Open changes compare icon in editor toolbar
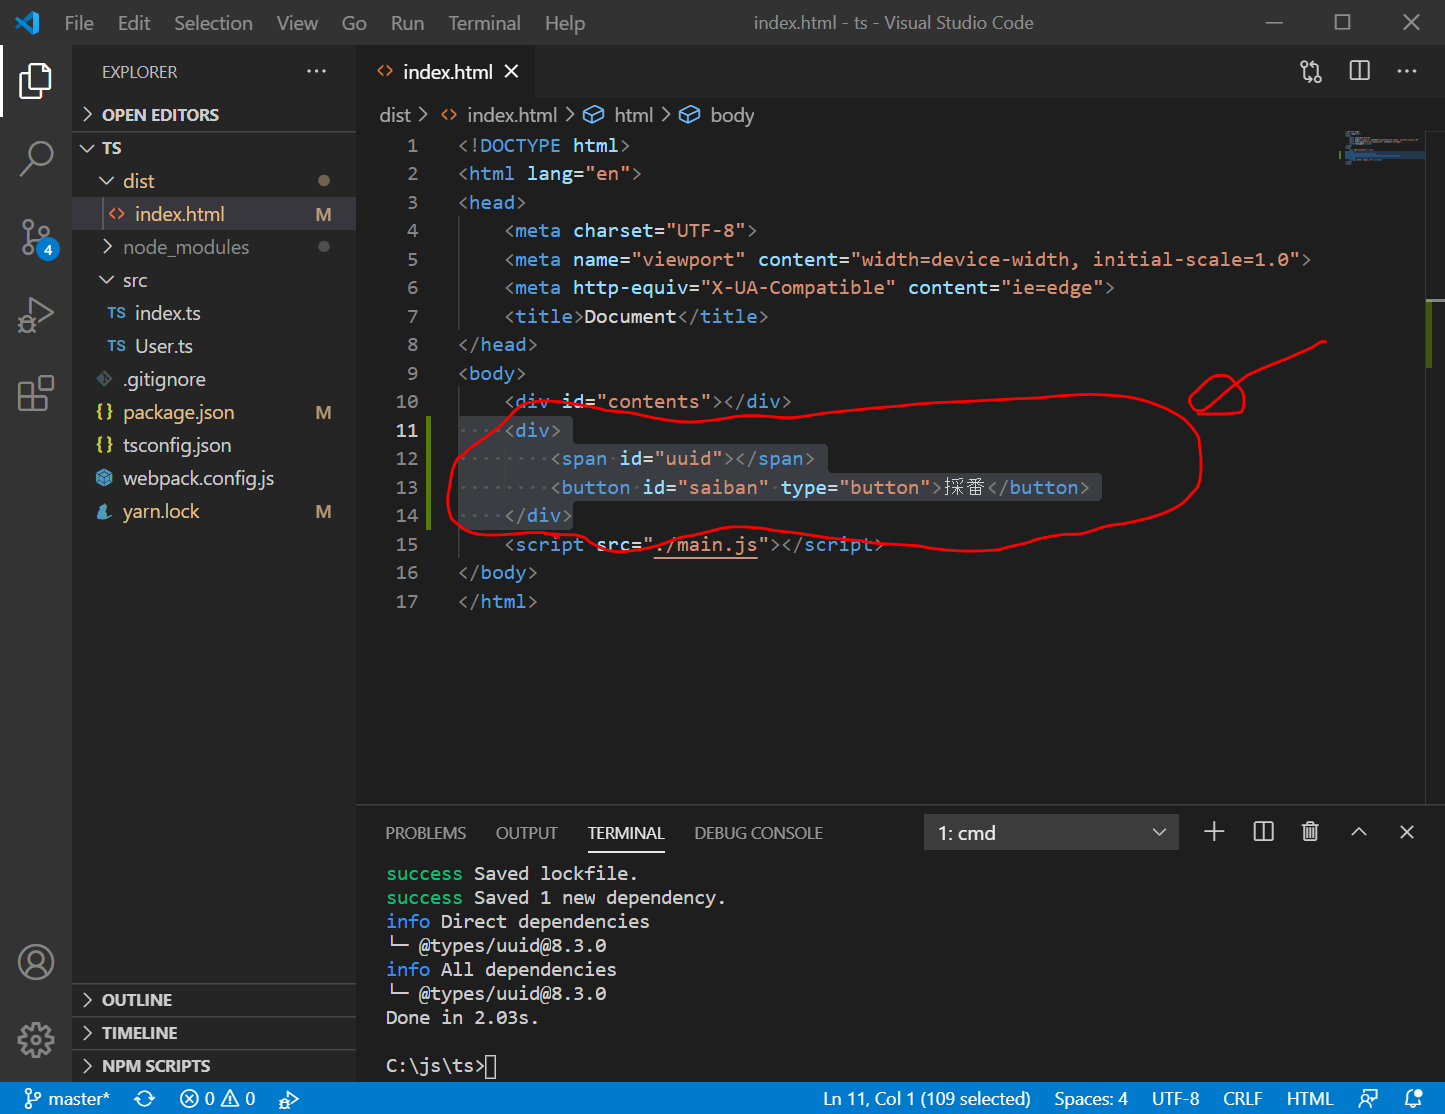The image size is (1445, 1114). (x=1311, y=71)
